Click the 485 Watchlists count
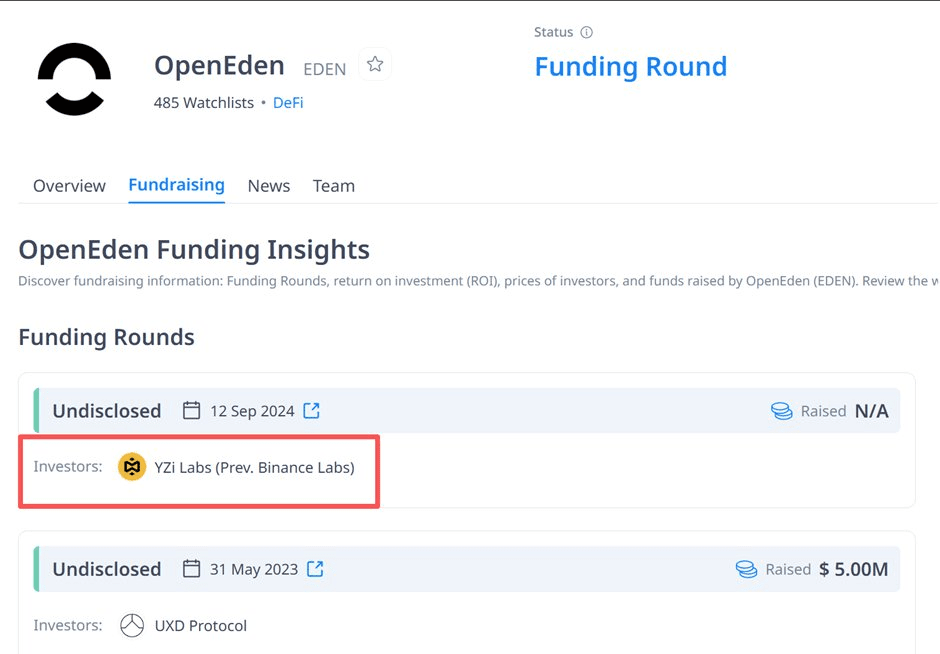Image resolution: width=940 pixels, height=654 pixels. click(x=204, y=102)
